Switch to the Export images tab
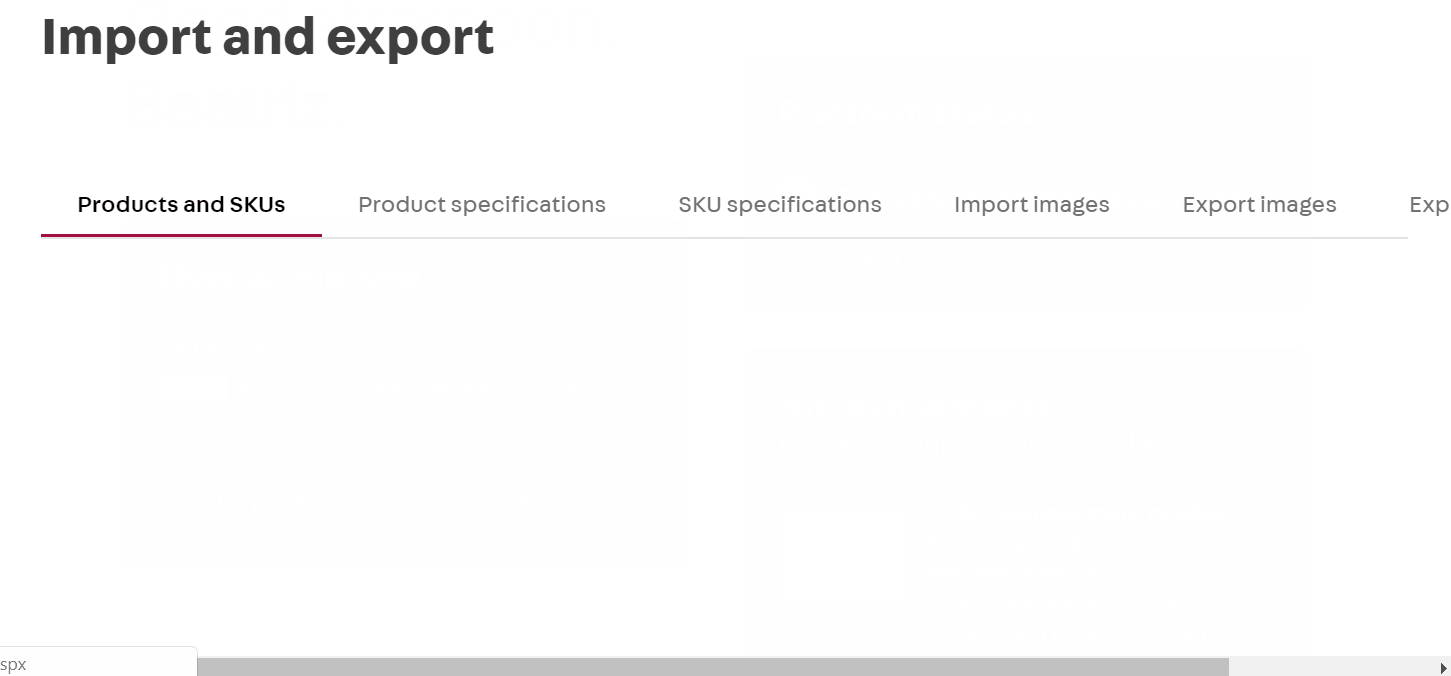1451x676 pixels. [x=1260, y=204]
